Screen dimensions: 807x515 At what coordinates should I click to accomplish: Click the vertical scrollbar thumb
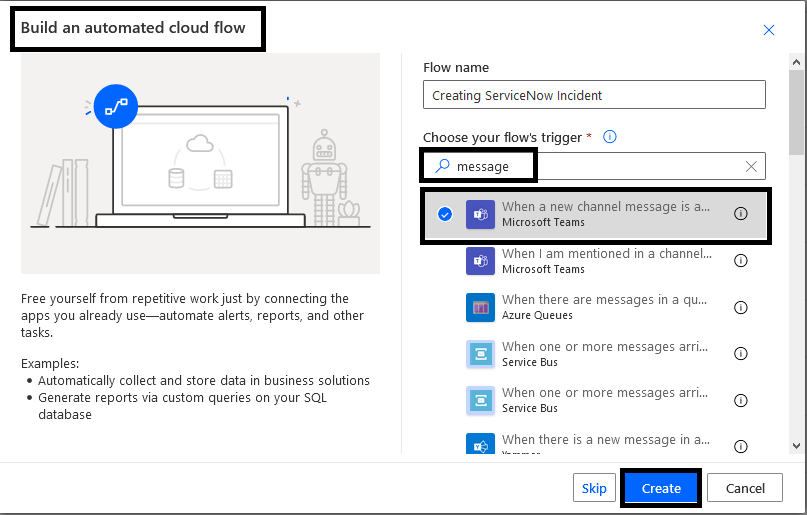pyautogui.click(x=796, y=112)
